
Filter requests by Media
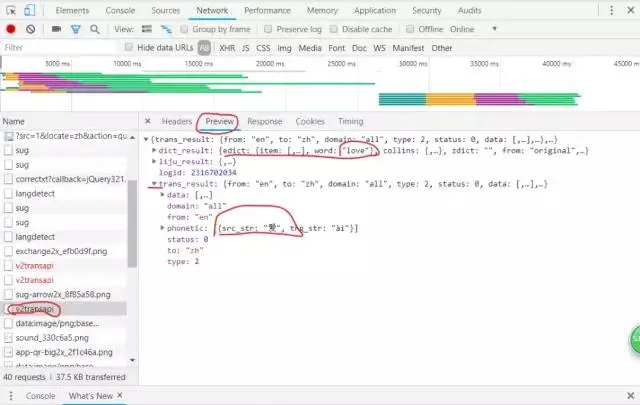click(310, 48)
